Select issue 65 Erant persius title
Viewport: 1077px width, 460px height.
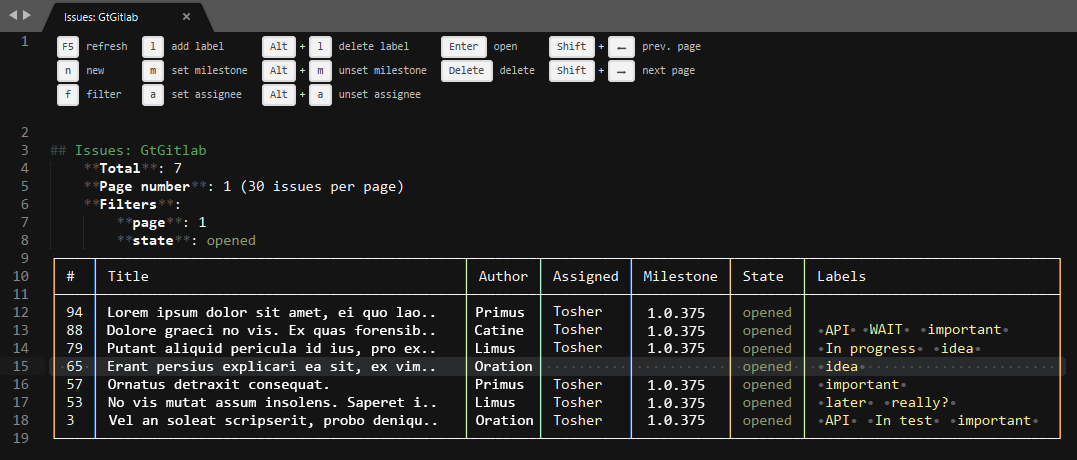point(271,367)
